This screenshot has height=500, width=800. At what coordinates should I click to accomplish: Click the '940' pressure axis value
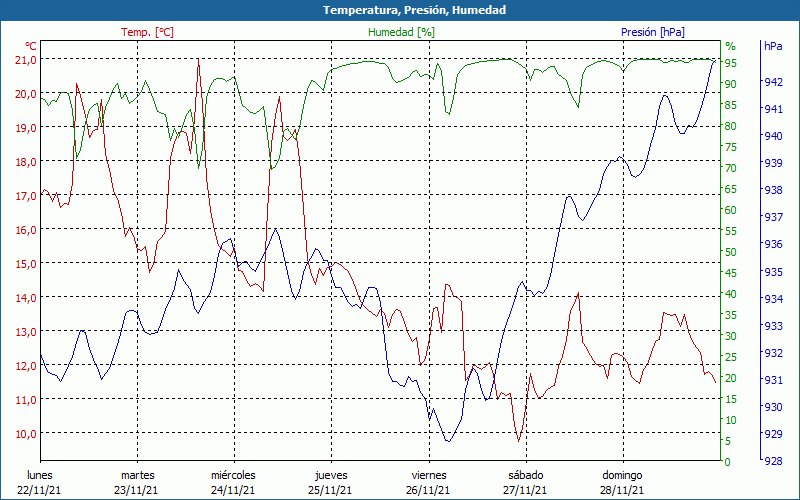(773, 136)
